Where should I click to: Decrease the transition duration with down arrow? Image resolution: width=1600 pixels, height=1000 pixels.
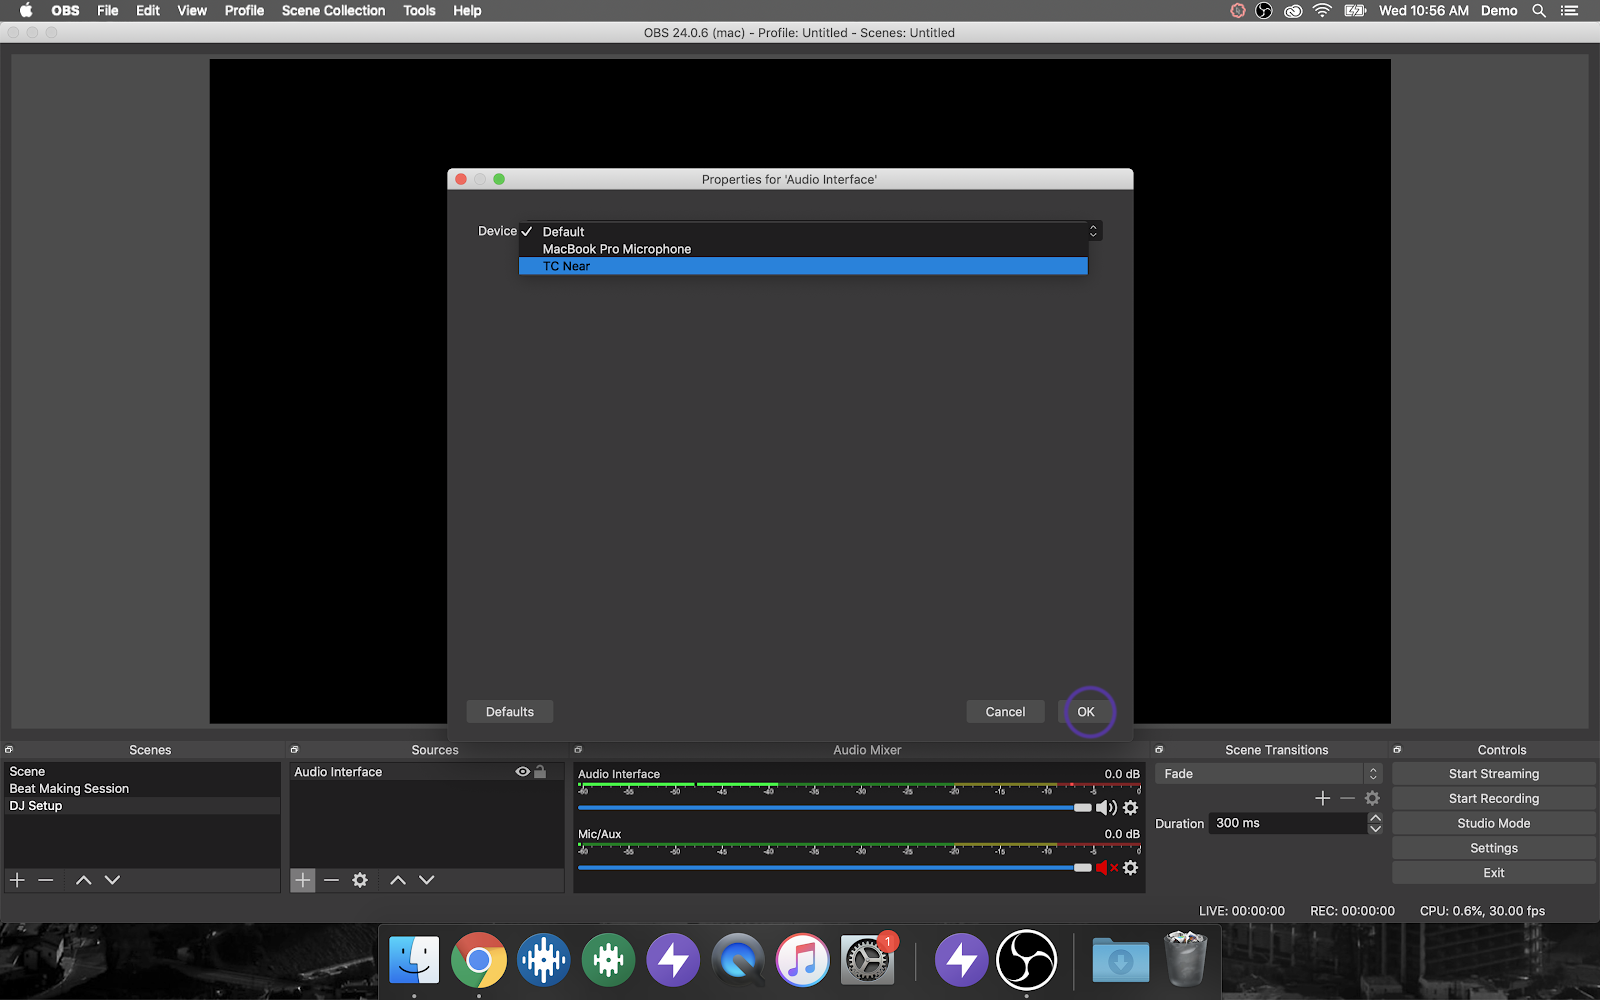click(1375, 829)
